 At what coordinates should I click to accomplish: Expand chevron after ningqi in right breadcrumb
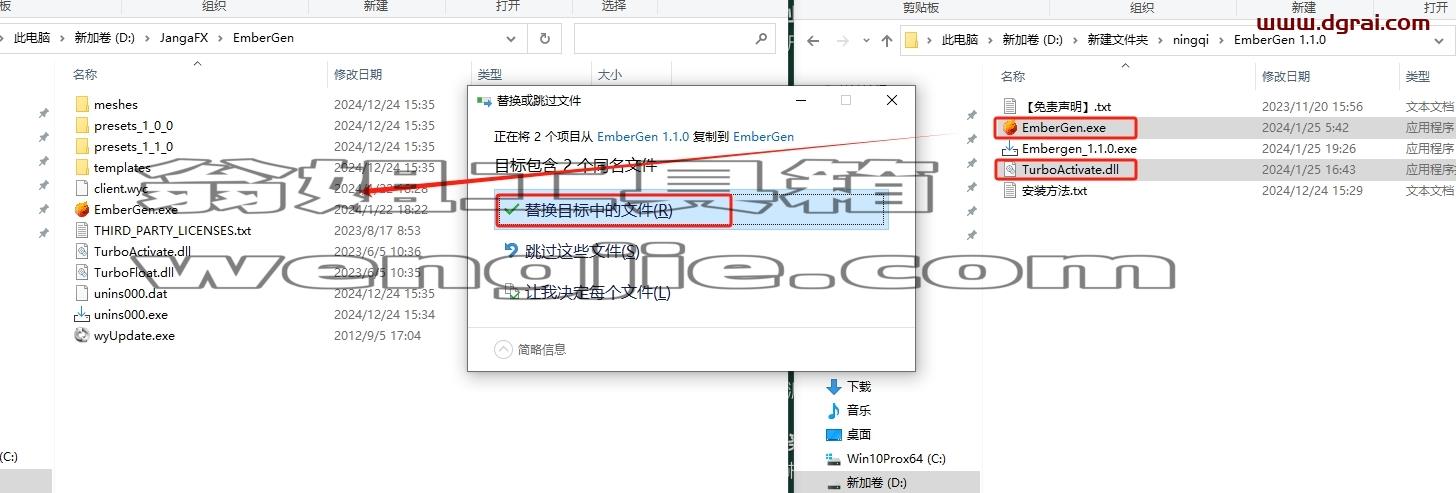tap(1224, 41)
